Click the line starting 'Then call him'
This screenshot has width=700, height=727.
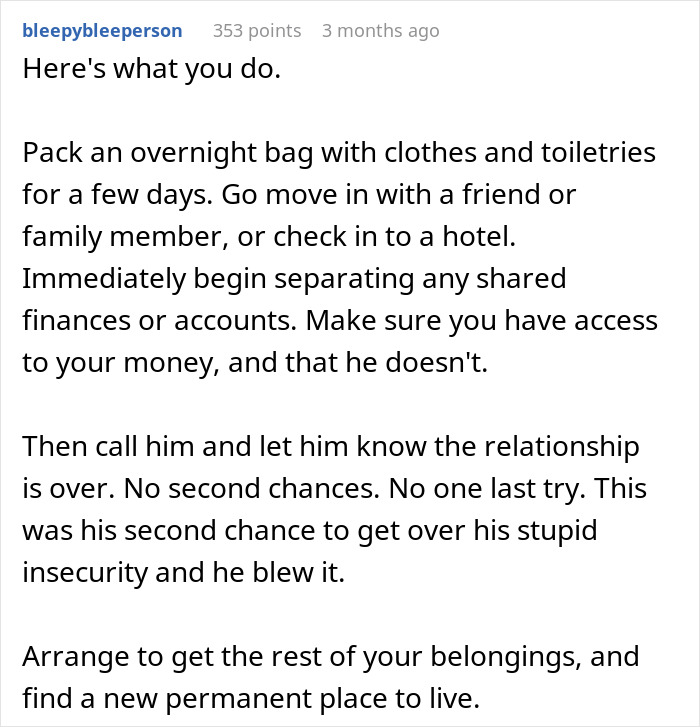point(331,446)
